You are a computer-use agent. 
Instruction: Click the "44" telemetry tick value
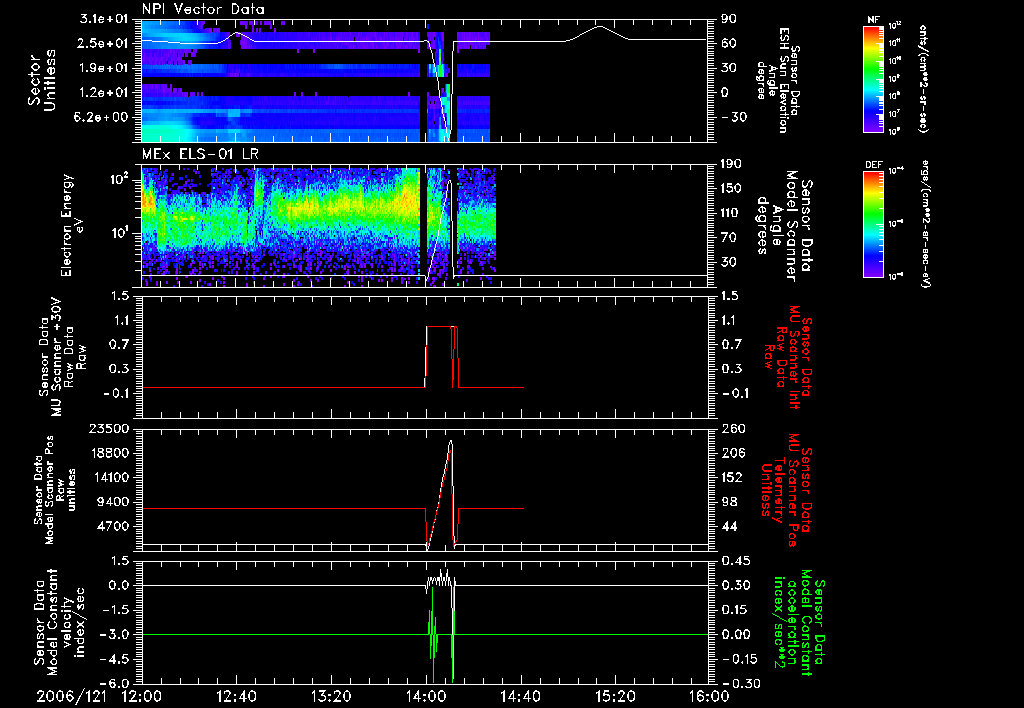pyautogui.click(x=729, y=526)
